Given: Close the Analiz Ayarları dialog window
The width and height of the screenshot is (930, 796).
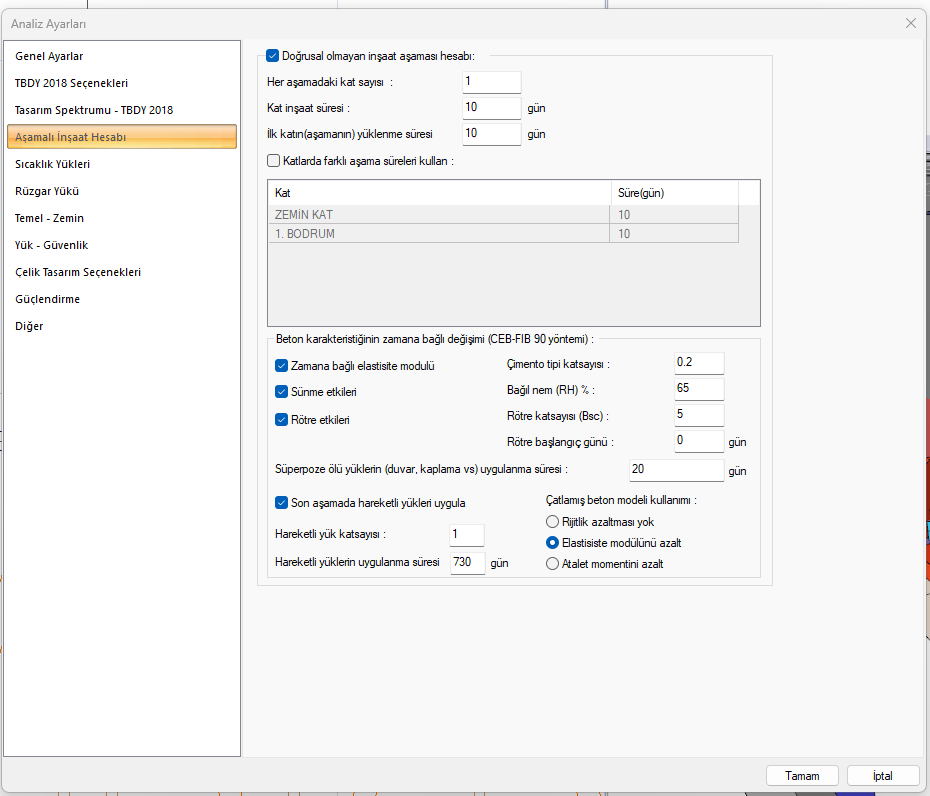Looking at the screenshot, I should coord(910,23).
